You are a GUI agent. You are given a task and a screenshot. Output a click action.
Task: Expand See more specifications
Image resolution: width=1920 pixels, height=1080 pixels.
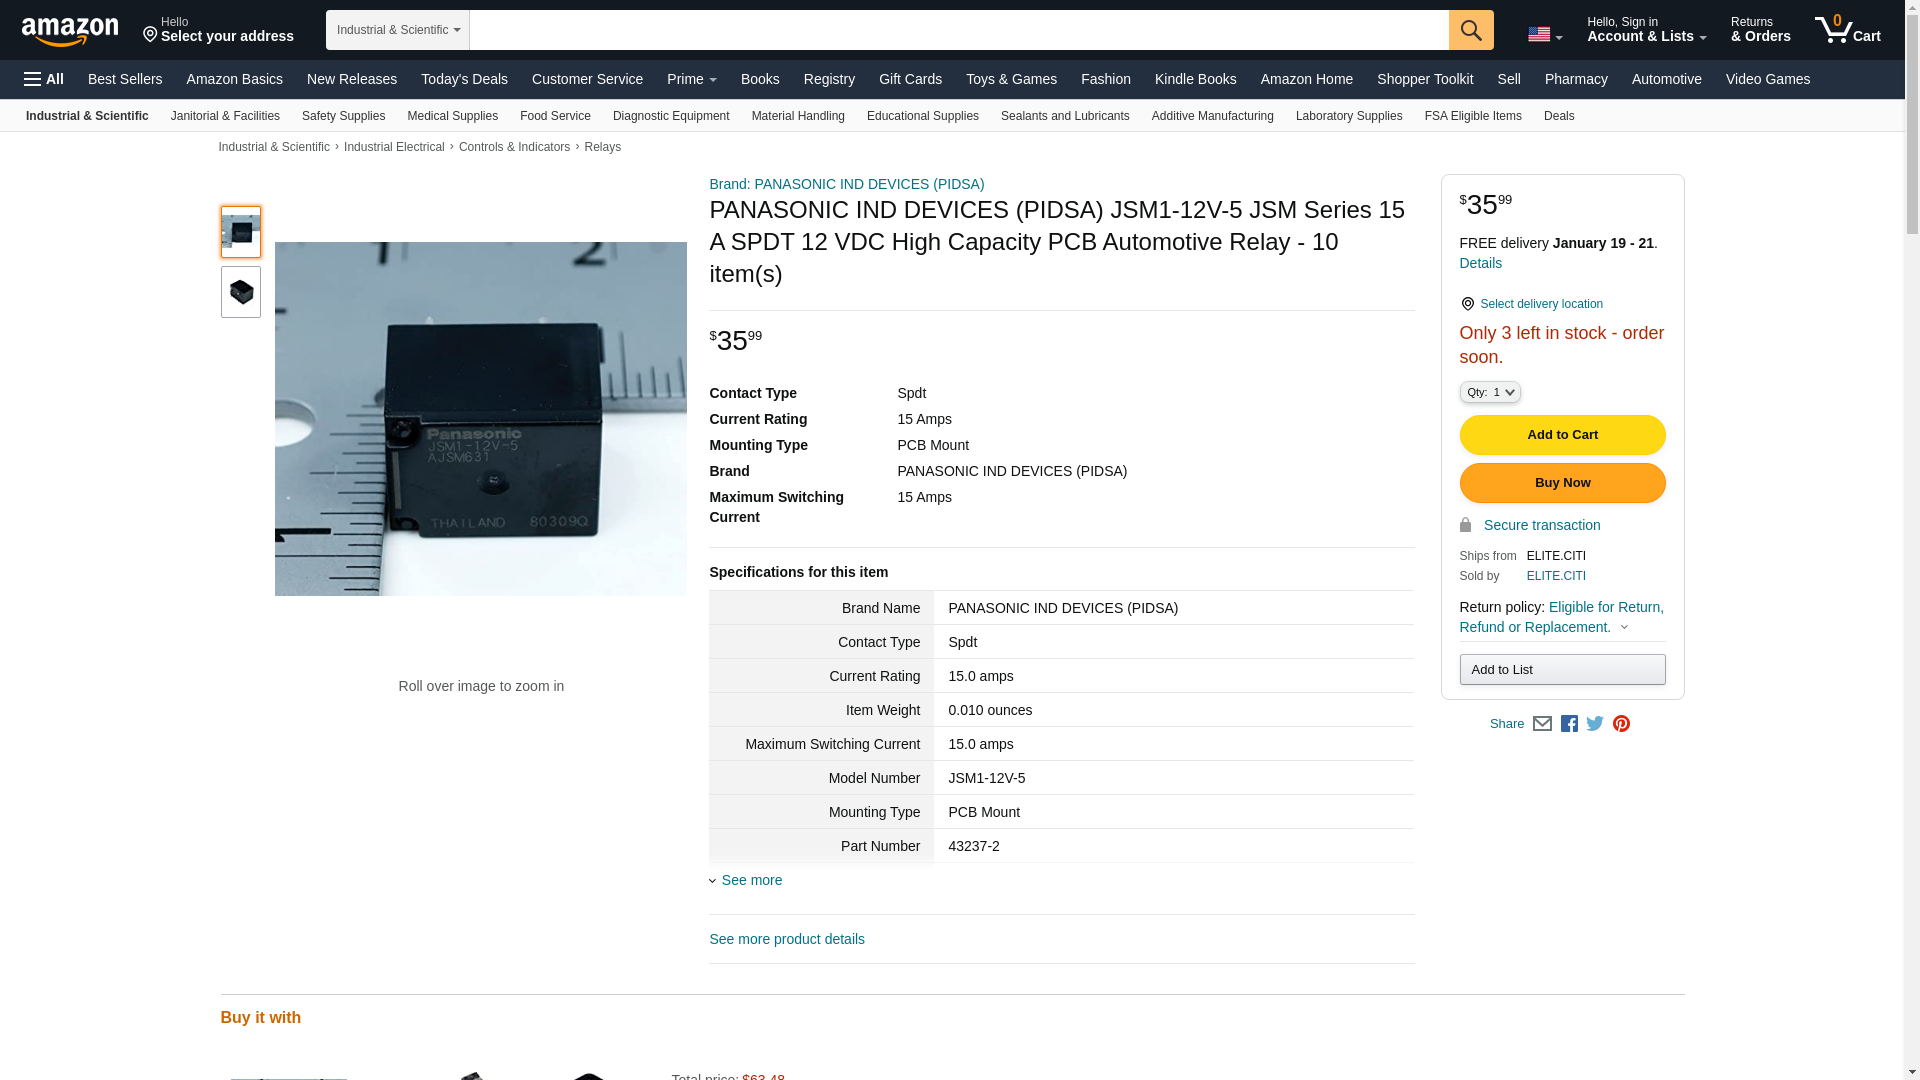751,880
